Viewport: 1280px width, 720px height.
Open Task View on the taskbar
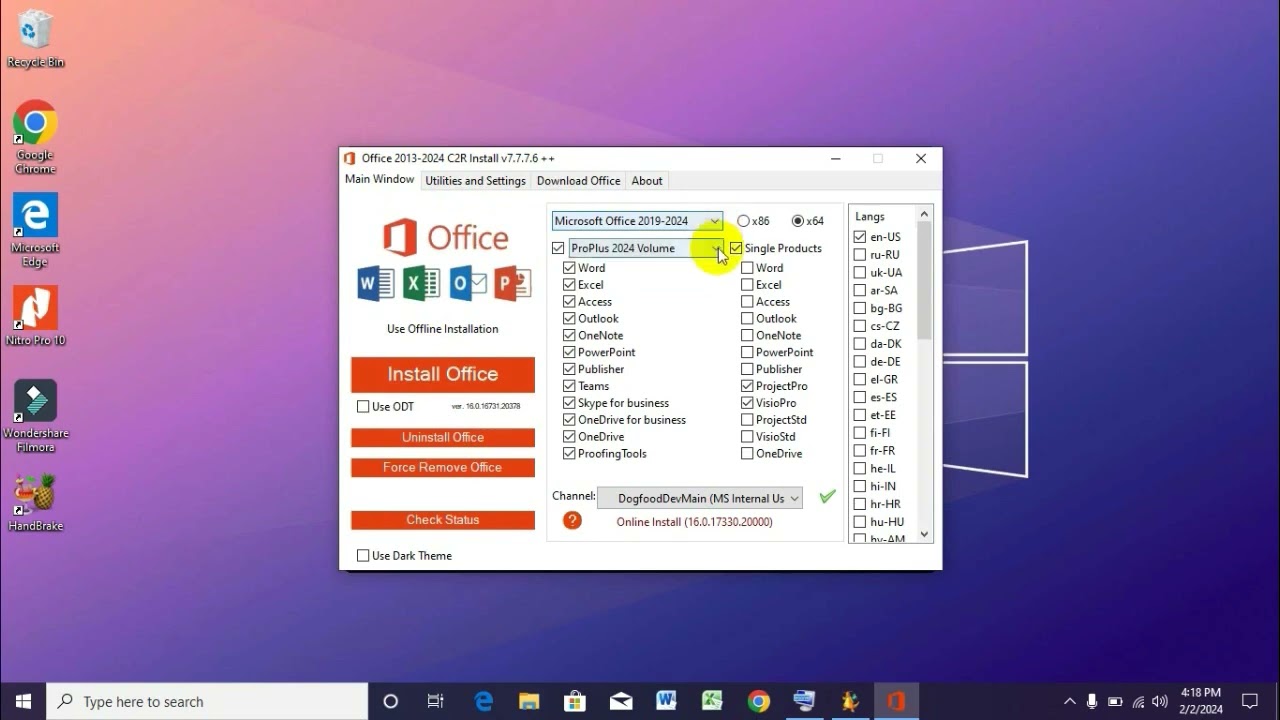coord(435,701)
